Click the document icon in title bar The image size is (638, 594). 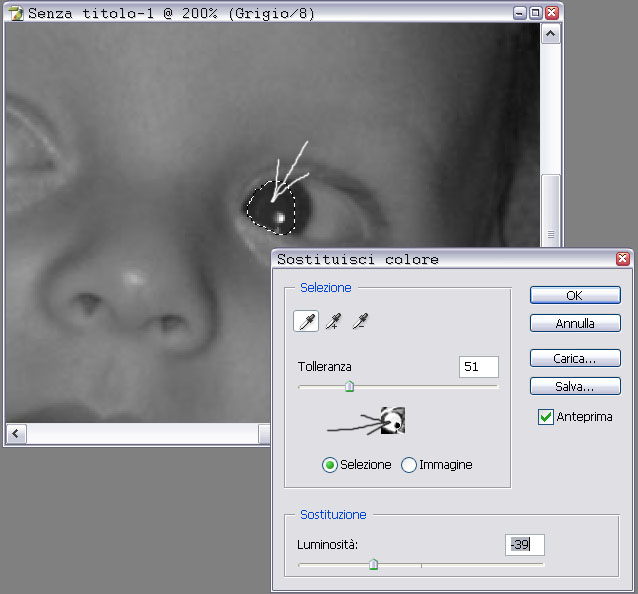pos(16,14)
